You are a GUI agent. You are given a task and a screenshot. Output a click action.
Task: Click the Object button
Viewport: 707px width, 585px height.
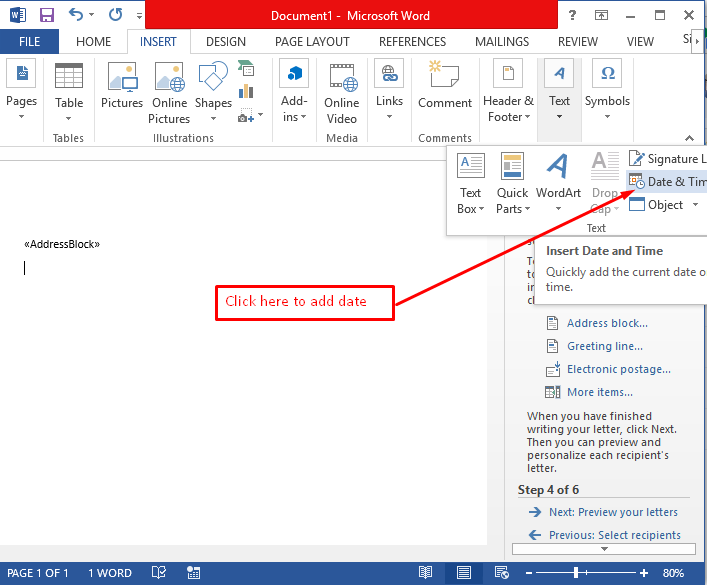(x=656, y=204)
